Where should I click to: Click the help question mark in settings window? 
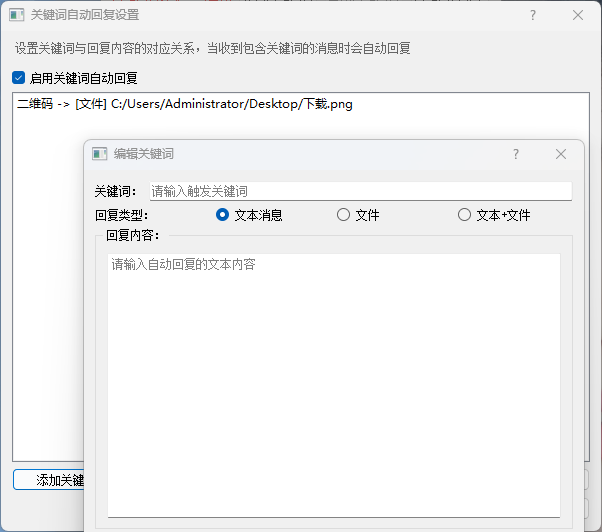pyautogui.click(x=533, y=15)
